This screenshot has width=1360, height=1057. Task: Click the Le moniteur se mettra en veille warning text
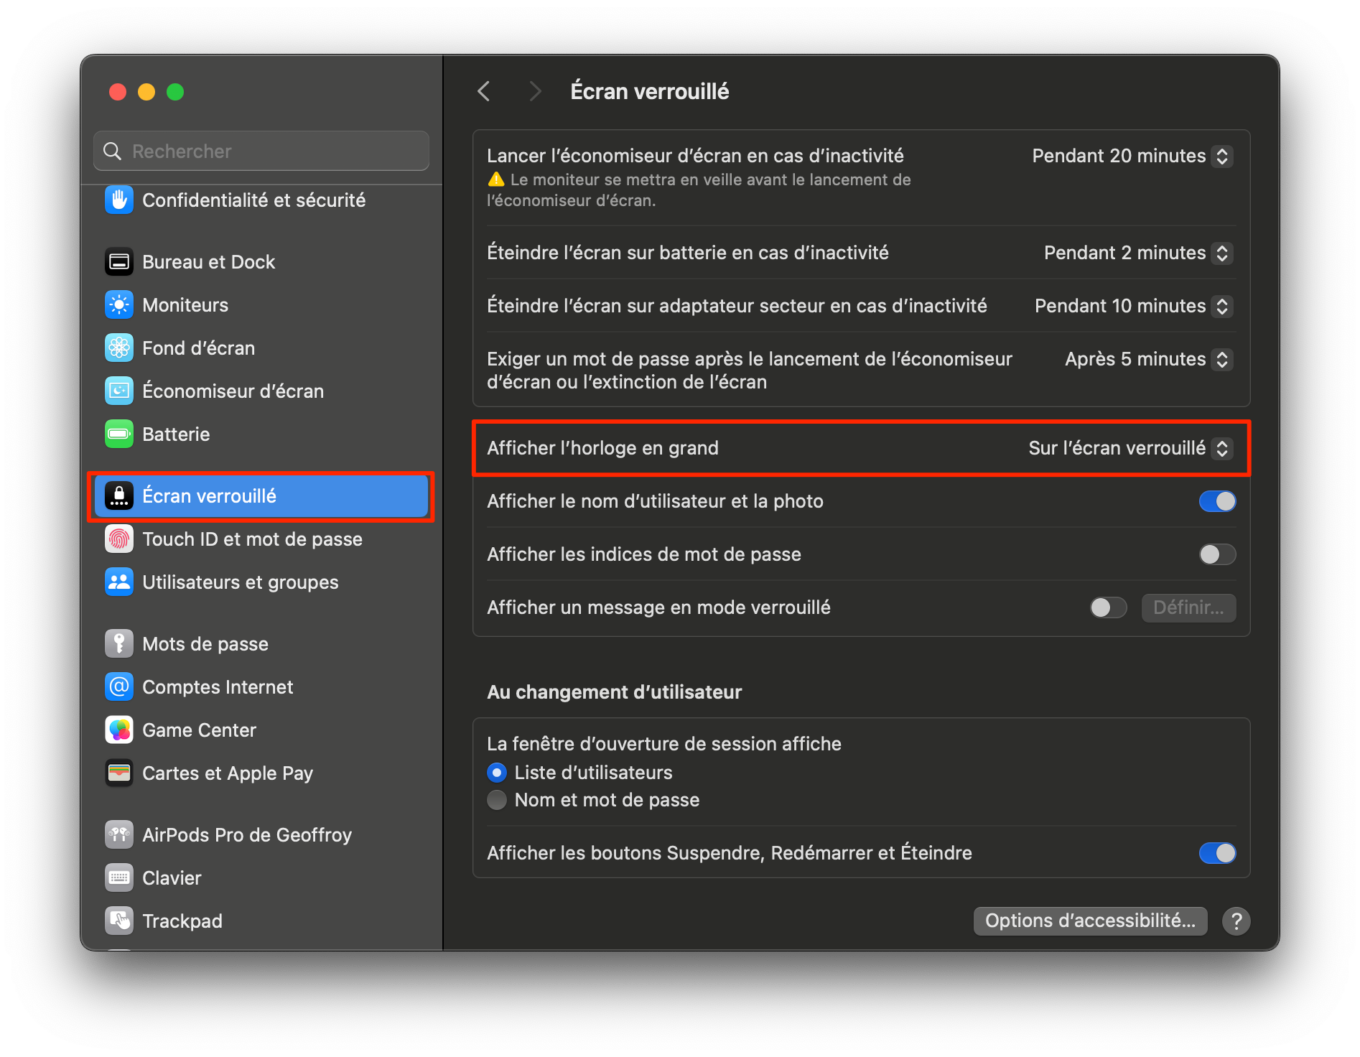[699, 190]
